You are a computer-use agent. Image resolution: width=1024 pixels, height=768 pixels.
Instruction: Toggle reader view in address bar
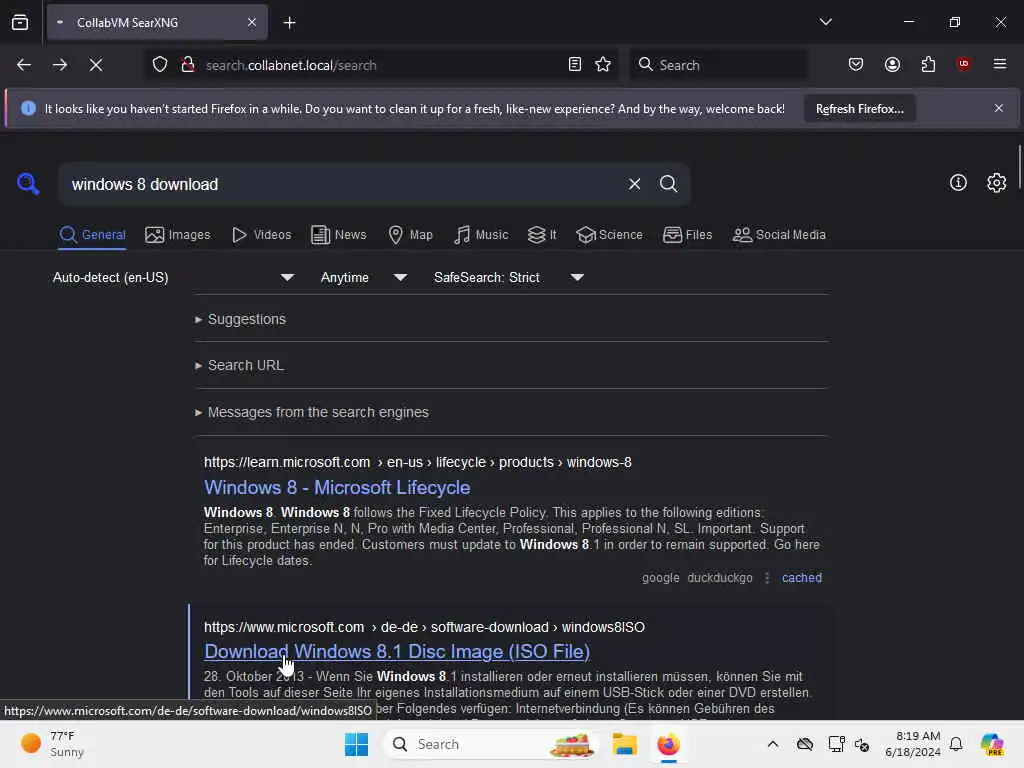[575, 65]
